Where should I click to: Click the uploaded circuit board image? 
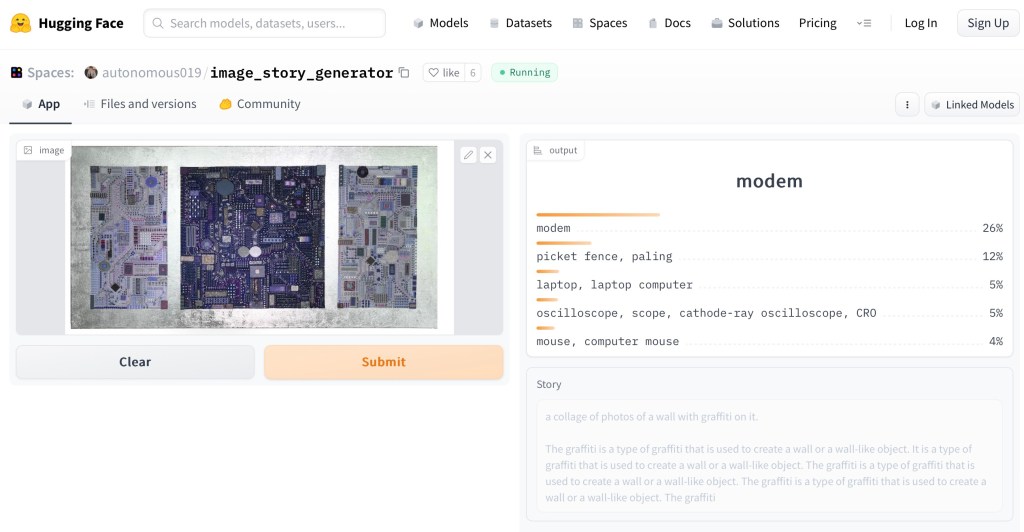(254, 238)
